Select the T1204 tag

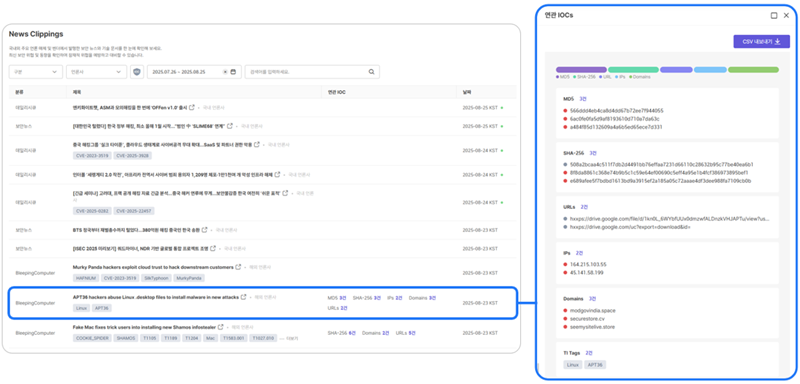coord(191,338)
